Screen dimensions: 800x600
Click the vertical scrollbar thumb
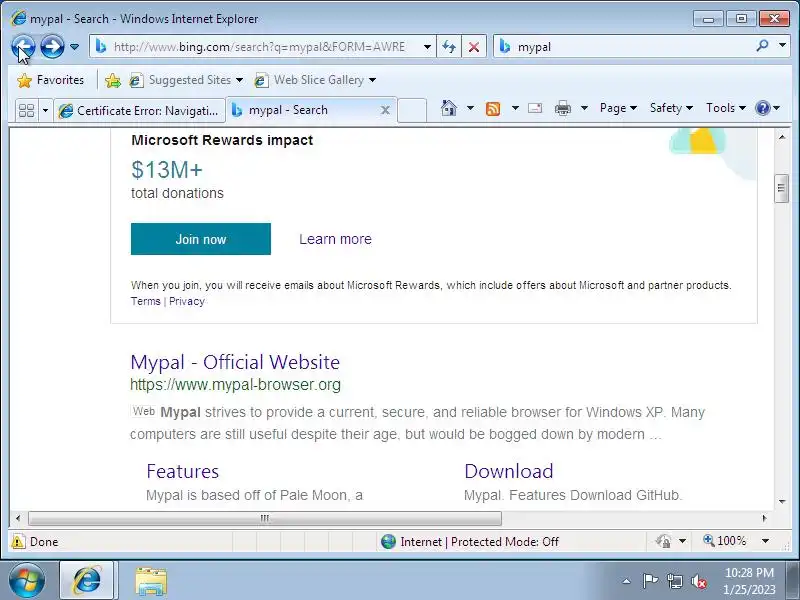point(782,188)
